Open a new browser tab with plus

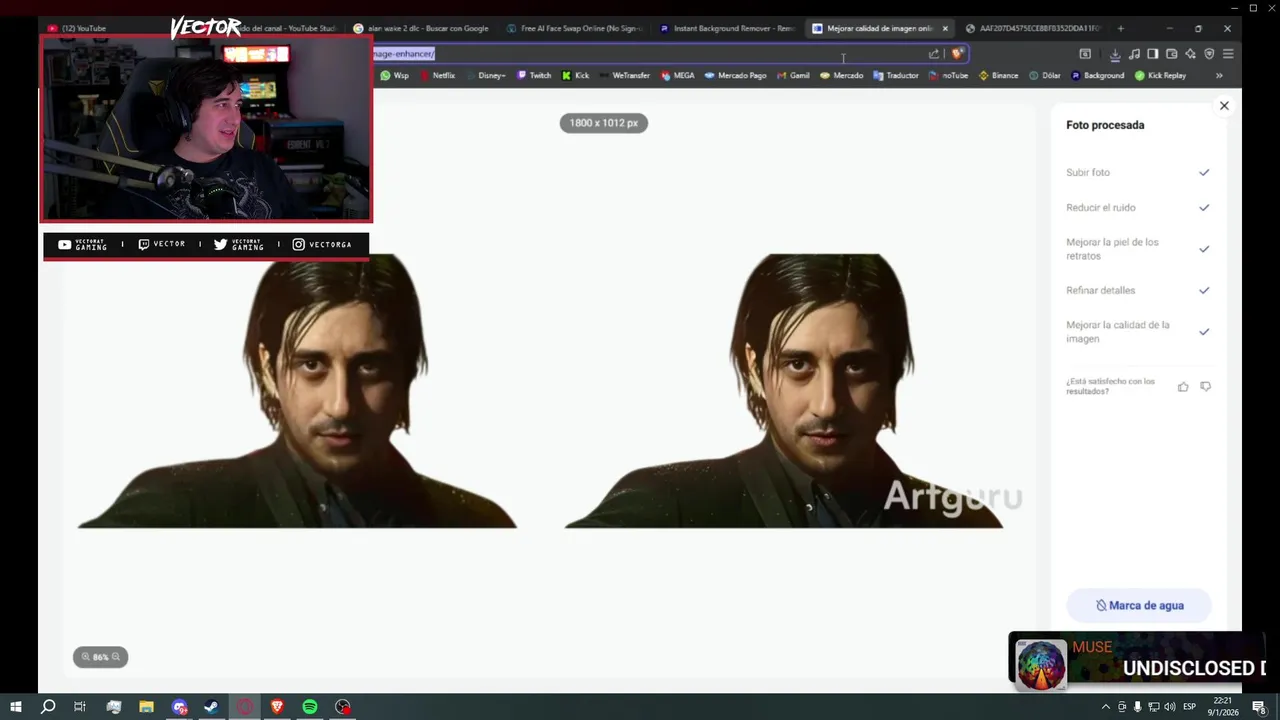[x=1120, y=28]
